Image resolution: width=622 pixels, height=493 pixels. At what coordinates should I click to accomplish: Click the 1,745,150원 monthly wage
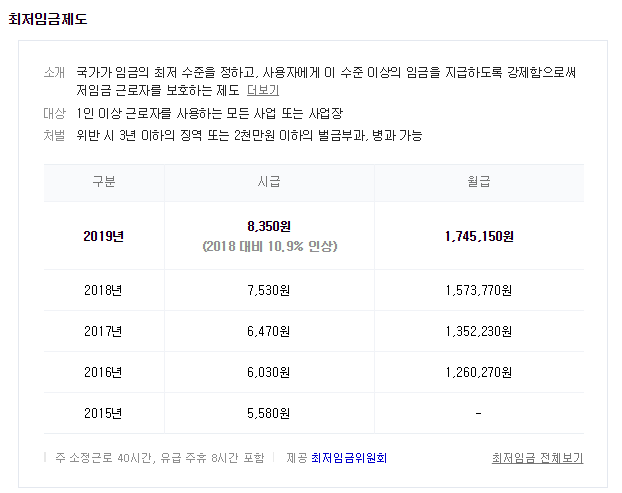coord(479,236)
